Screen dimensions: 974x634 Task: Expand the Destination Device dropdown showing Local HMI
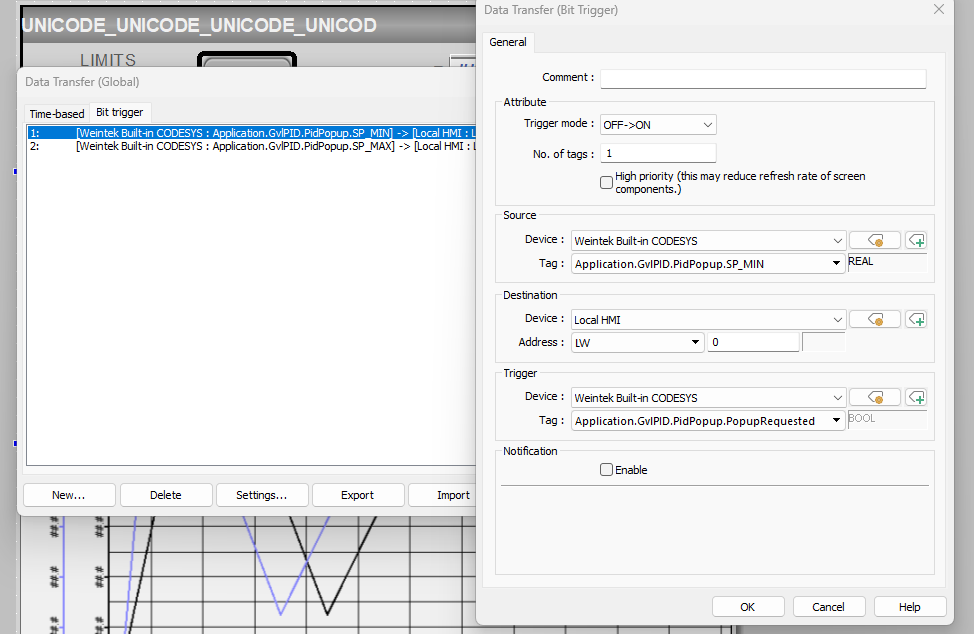[x=708, y=320]
